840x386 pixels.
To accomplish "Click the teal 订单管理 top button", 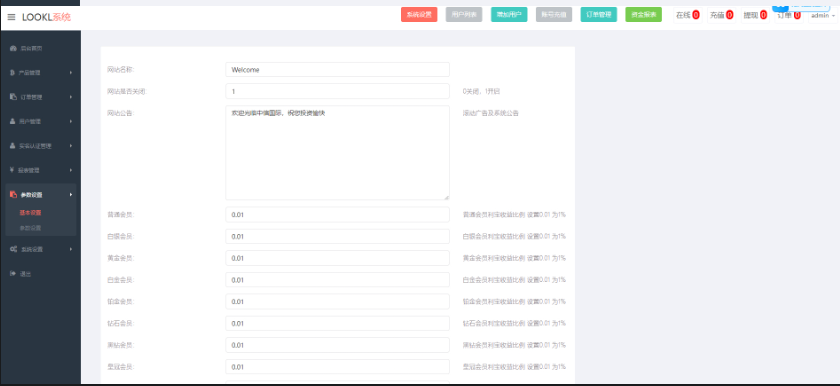I will (x=598, y=15).
